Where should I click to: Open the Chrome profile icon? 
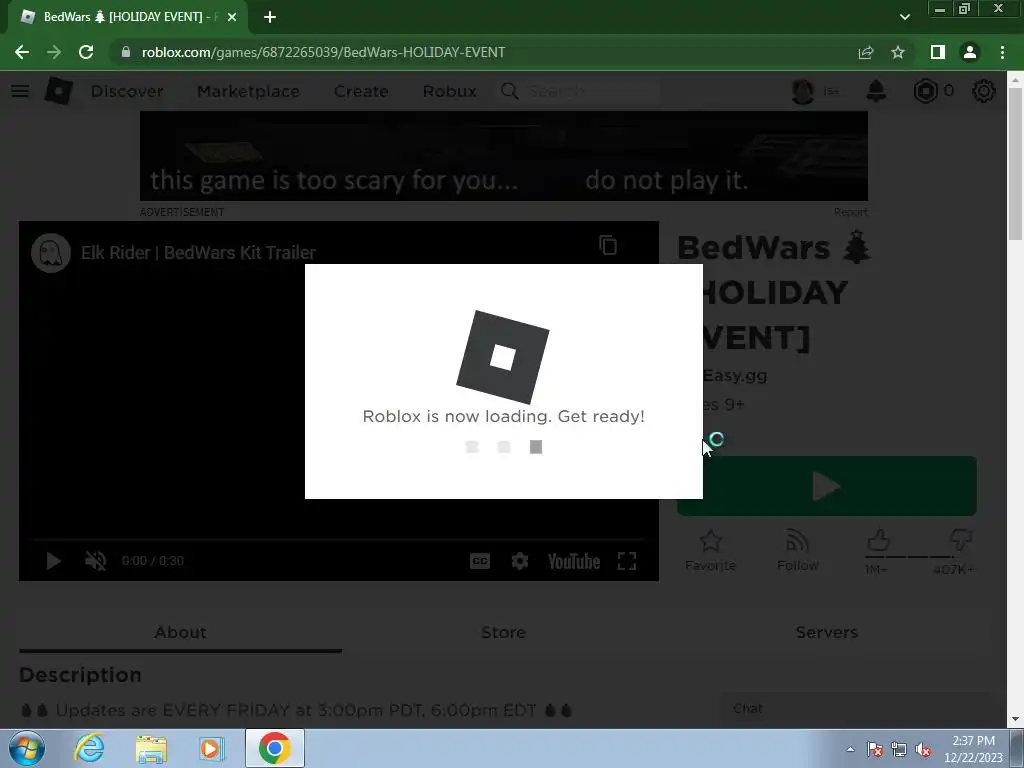970,52
